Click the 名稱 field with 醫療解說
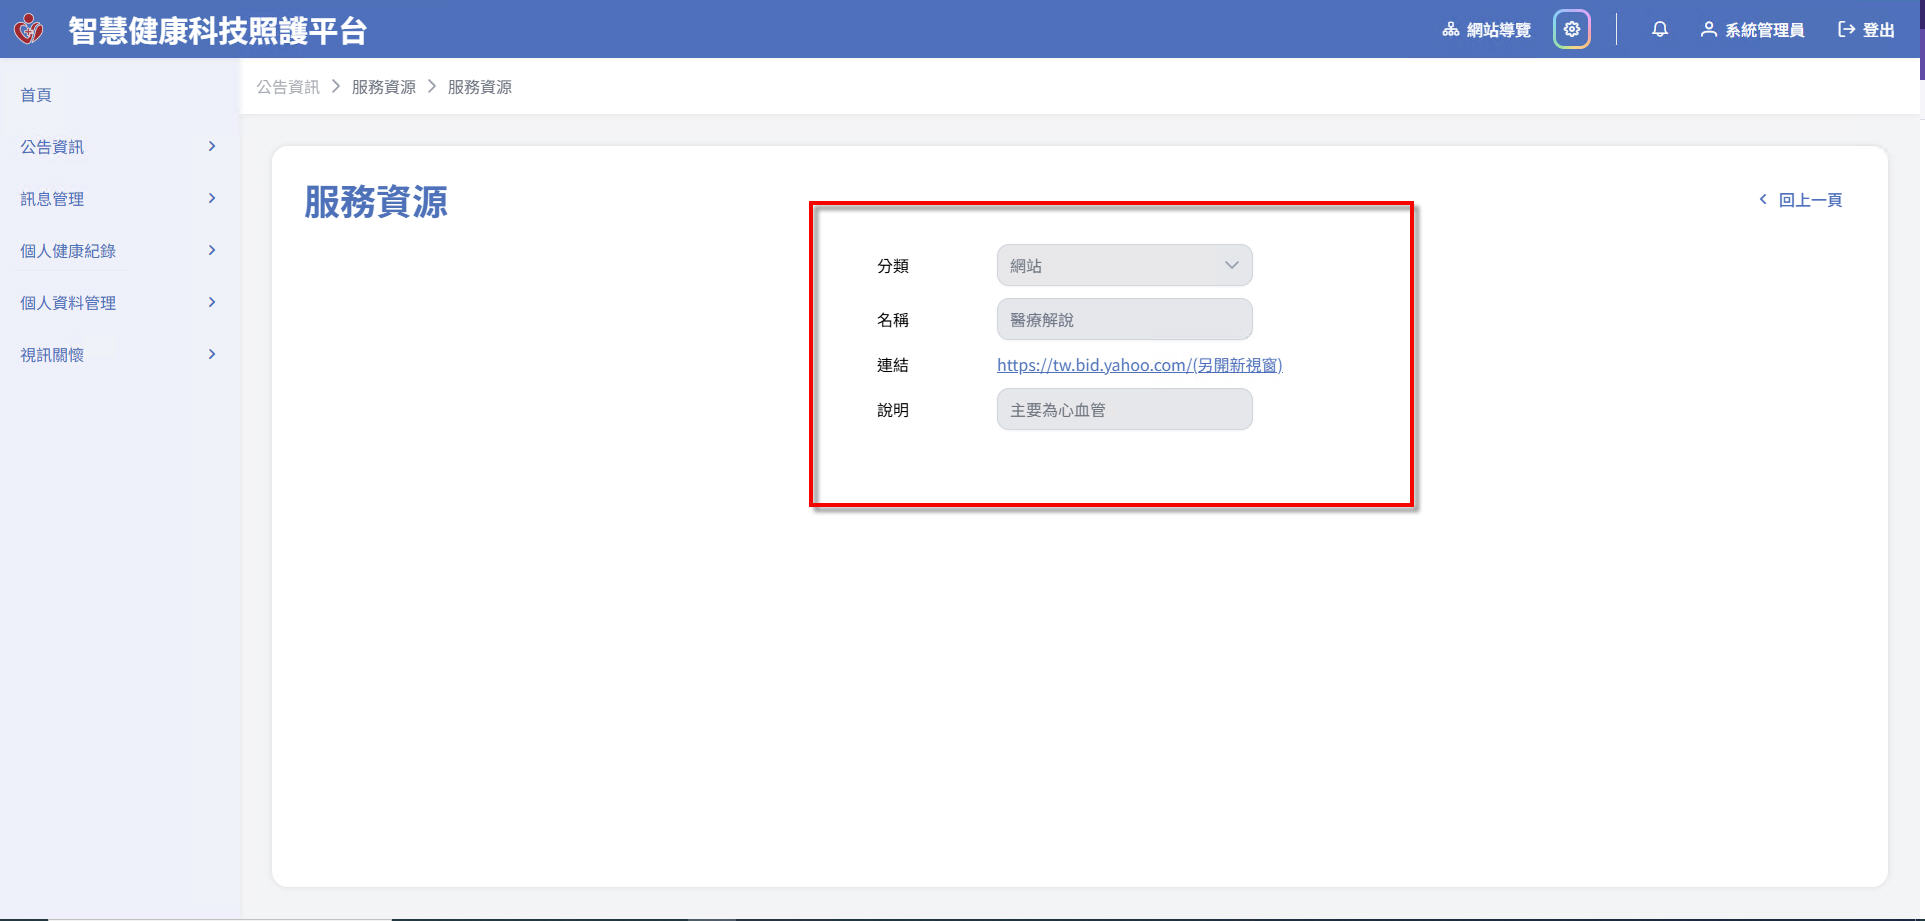 click(x=1124, y=320)
